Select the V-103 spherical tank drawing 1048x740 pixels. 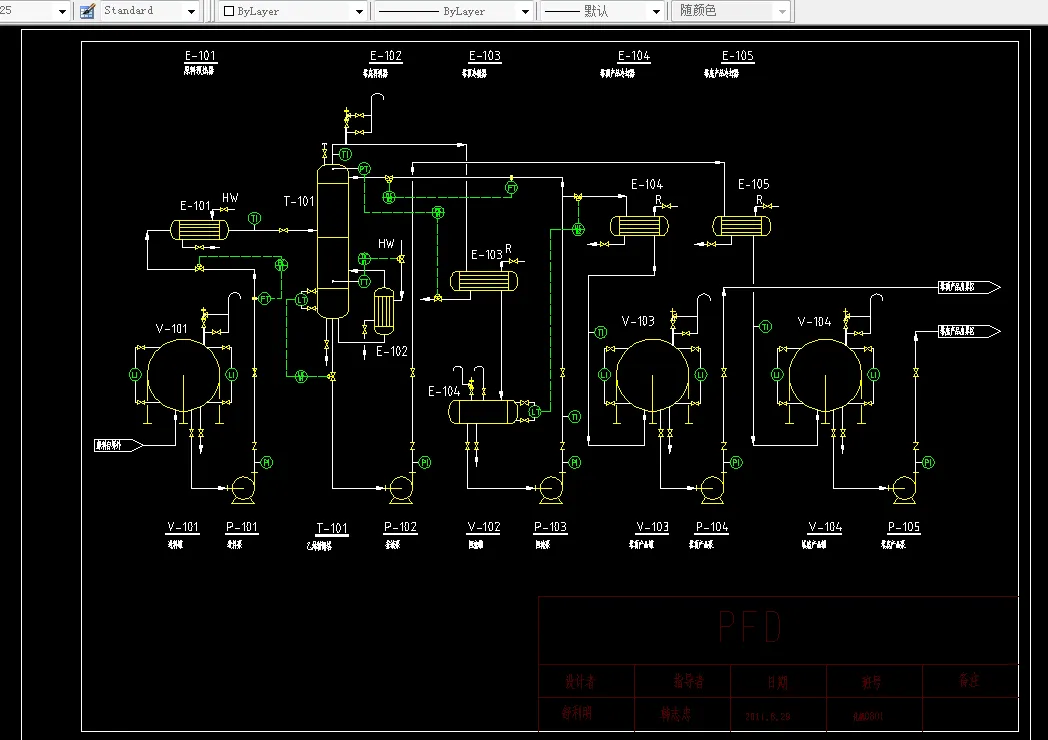click(652, 375)
